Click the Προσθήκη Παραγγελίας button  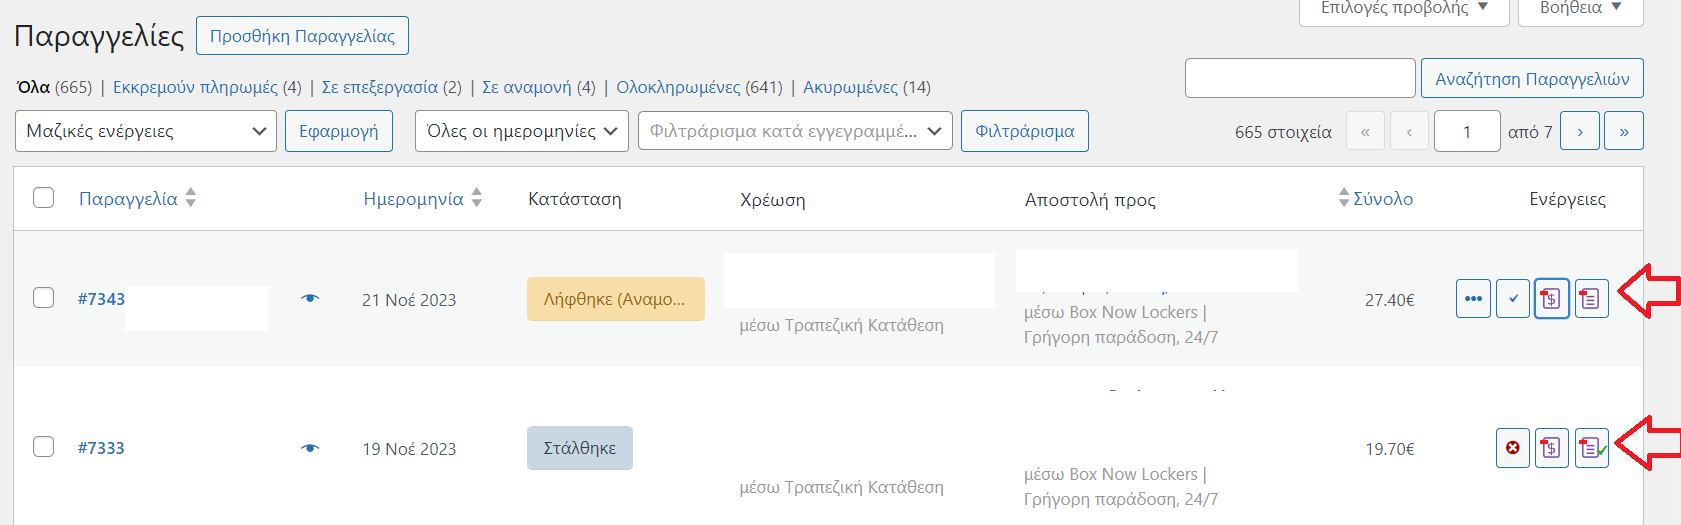click(x=302, y=36)
